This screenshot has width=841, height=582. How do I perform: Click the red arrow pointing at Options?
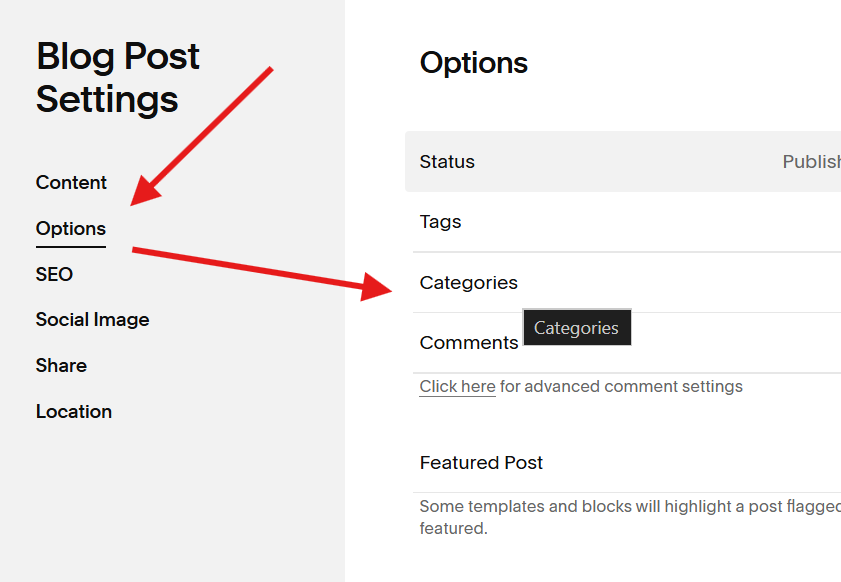(201, 137)
